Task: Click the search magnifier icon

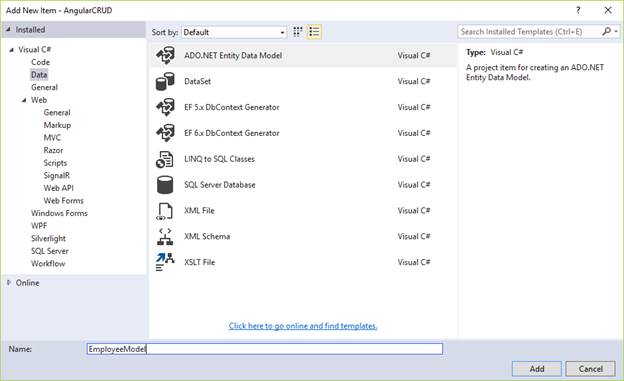Action: 606,31
